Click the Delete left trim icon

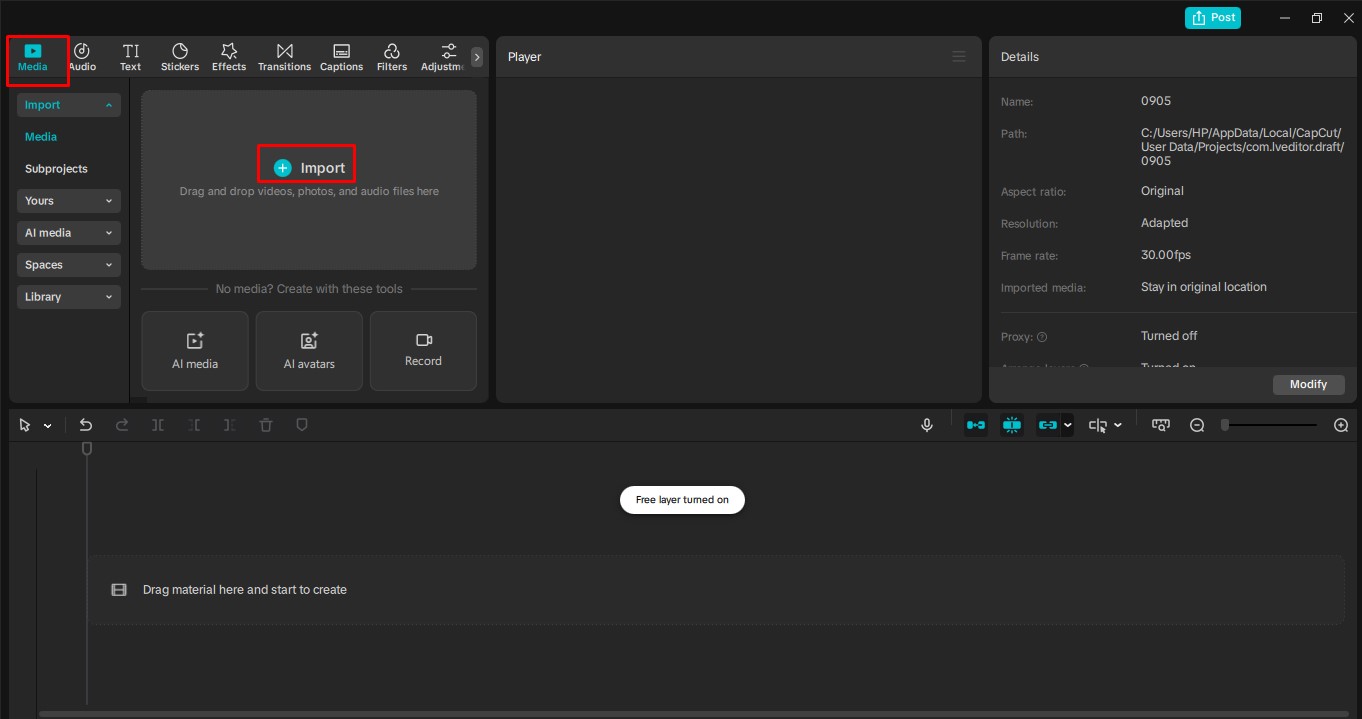[x=194, y=425]
